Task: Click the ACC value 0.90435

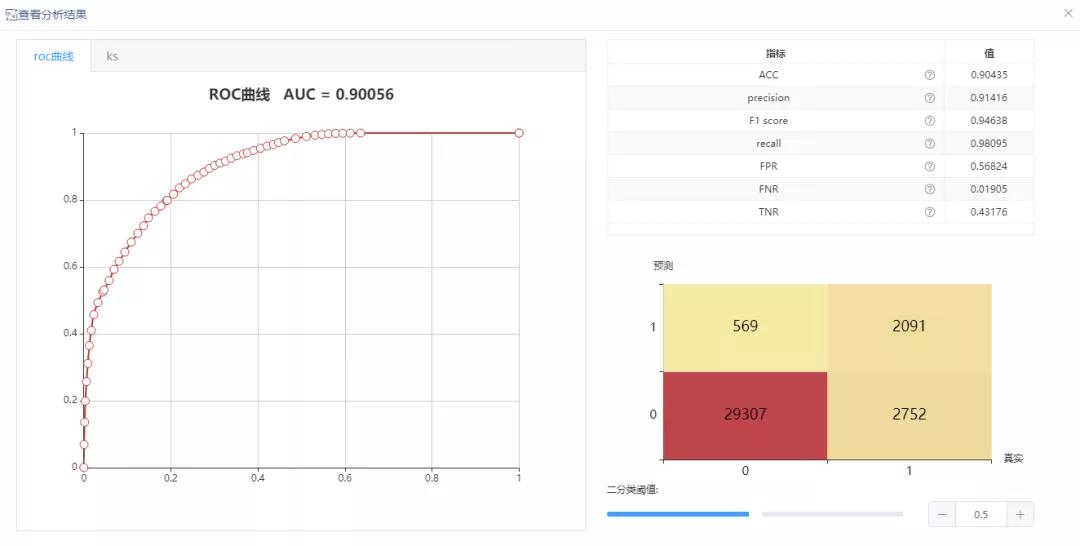Action: click(x=989, y=75)
